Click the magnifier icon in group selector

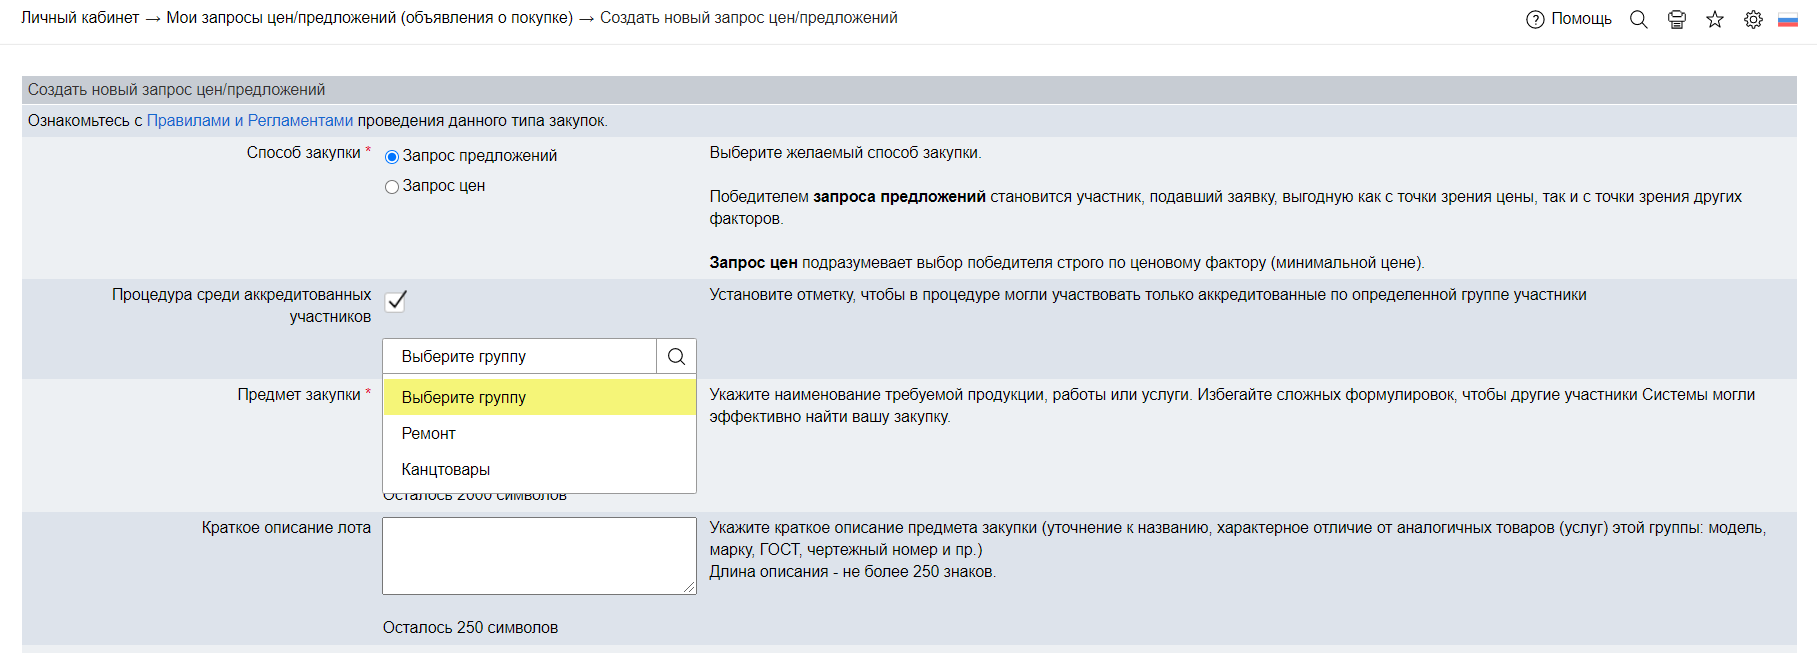point(676,356)
